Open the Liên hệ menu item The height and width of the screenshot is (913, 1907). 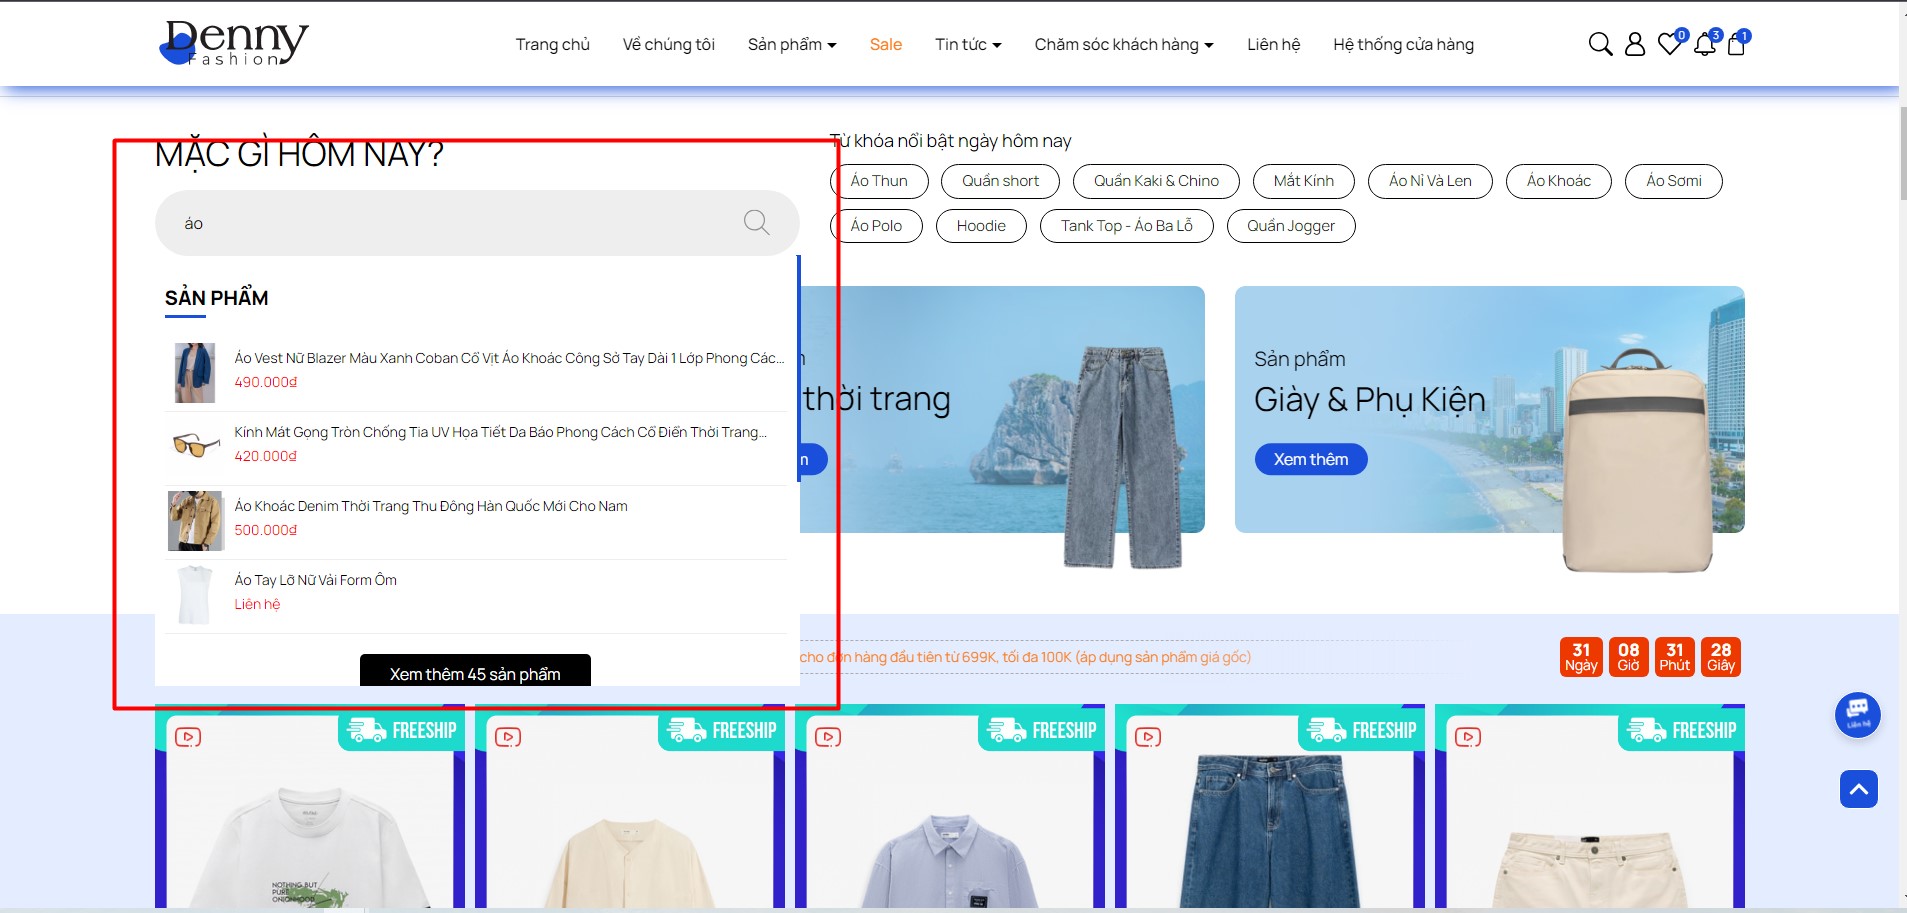click(x=1274, y=44)
